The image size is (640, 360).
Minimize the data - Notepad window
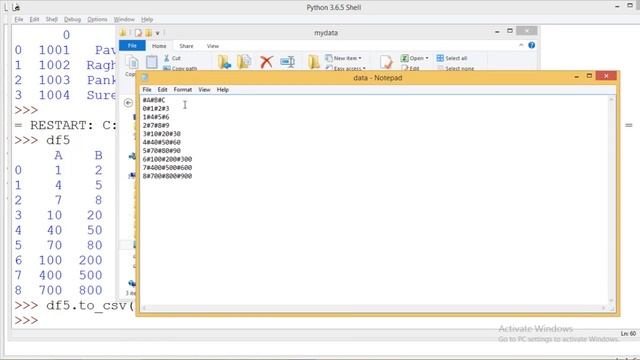(576, 77)
